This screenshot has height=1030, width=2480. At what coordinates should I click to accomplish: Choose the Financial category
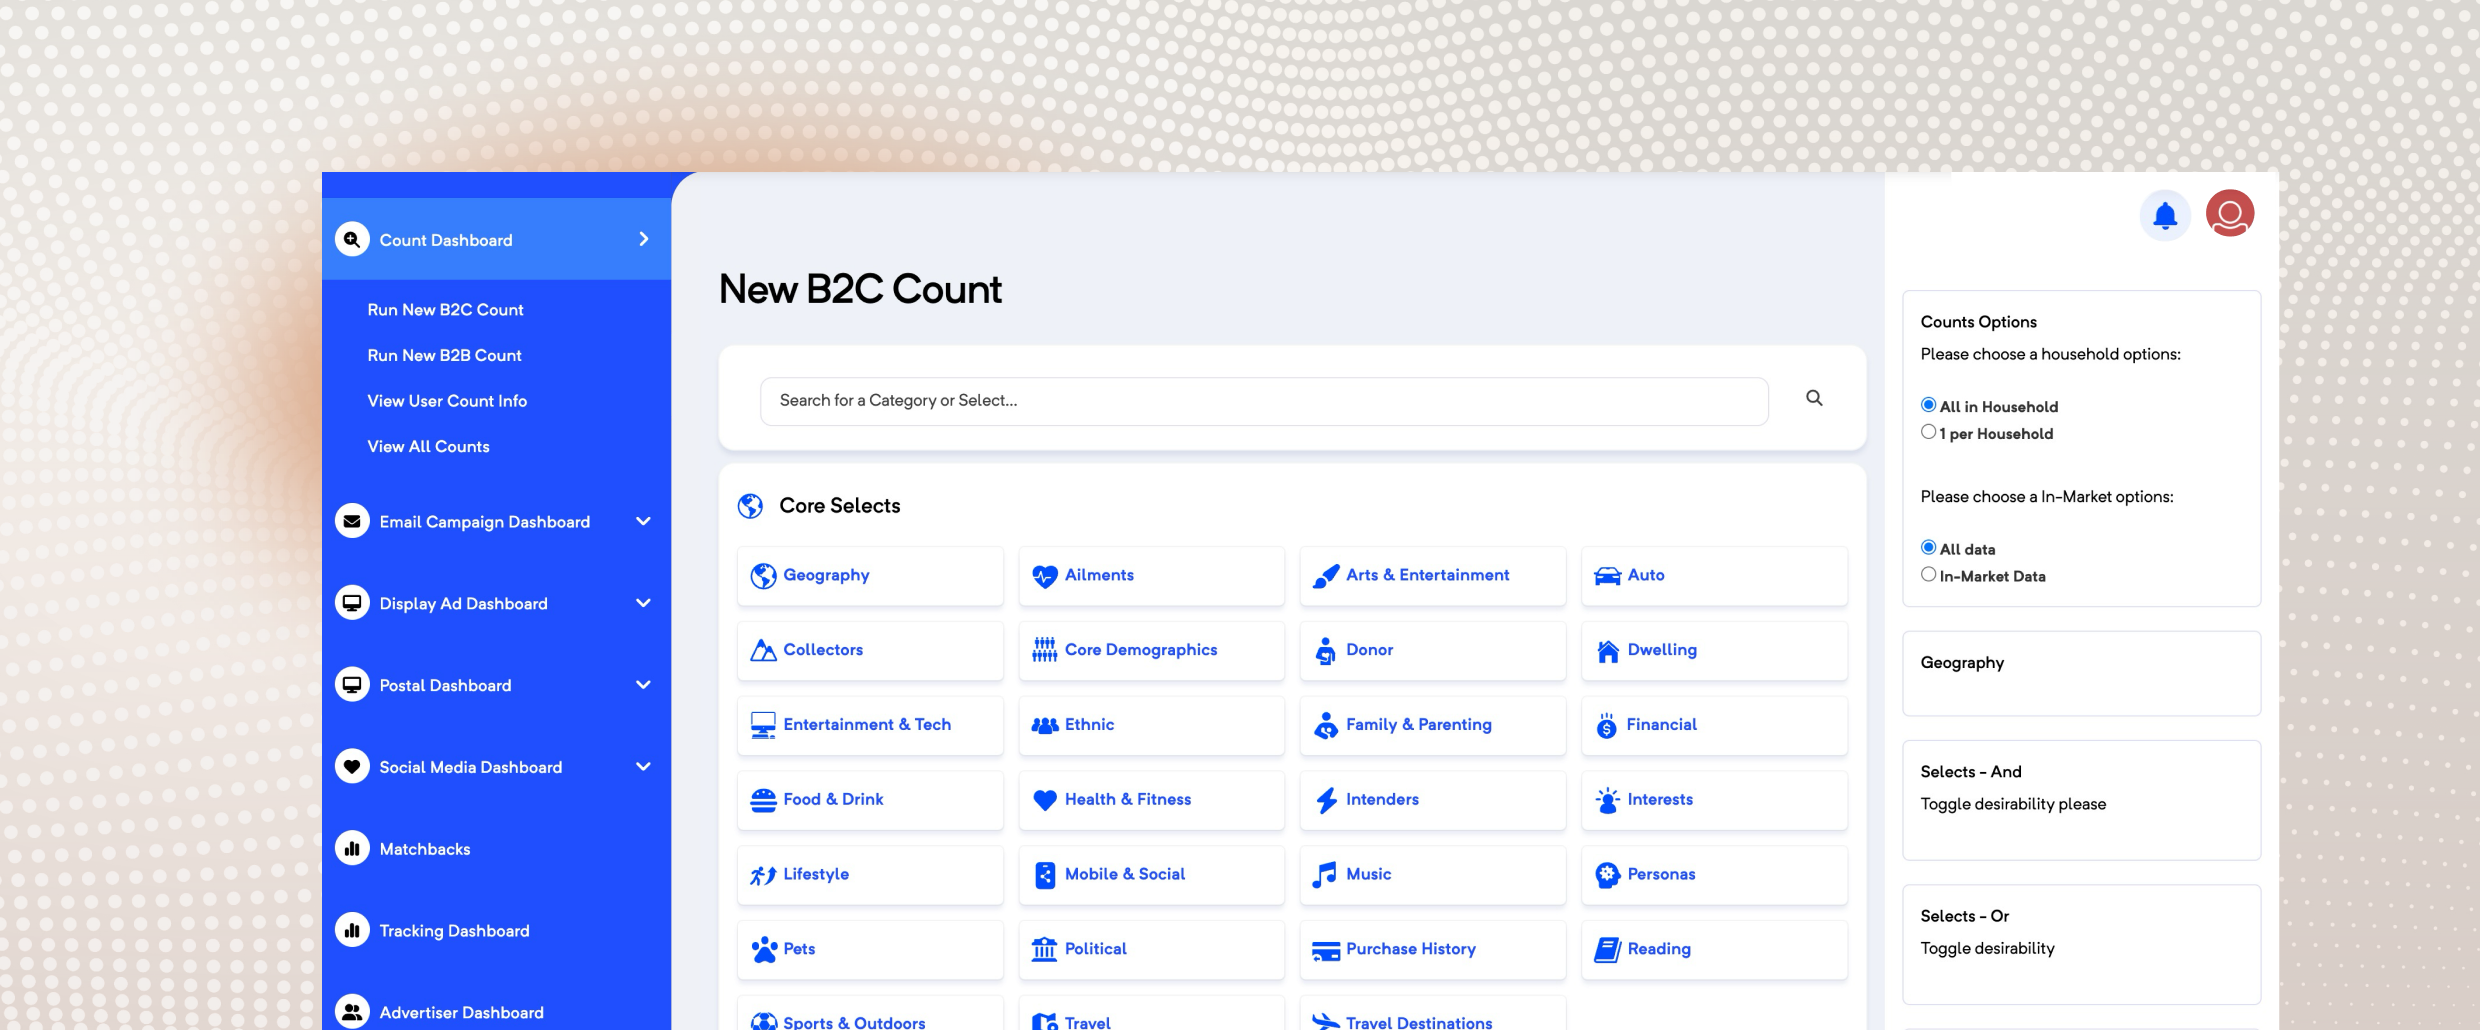coord(1714,725)
